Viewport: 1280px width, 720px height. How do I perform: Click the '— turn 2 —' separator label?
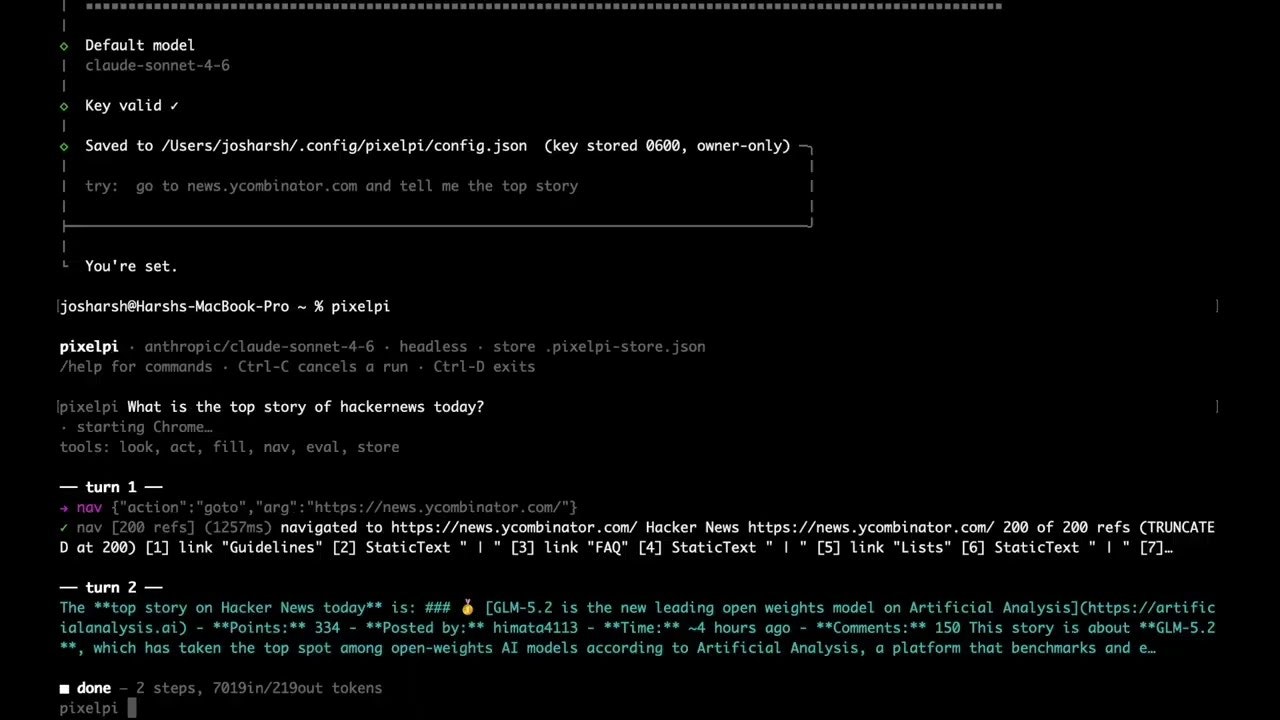tap(110, 587)
